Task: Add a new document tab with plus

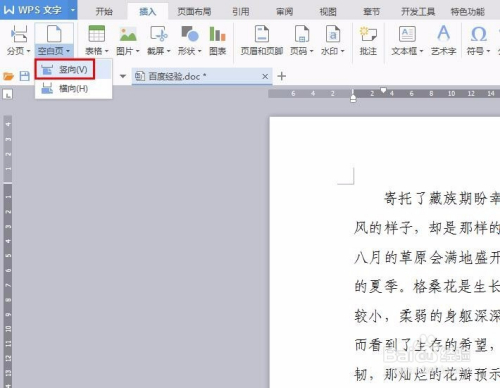Action: tap(282, 76)
